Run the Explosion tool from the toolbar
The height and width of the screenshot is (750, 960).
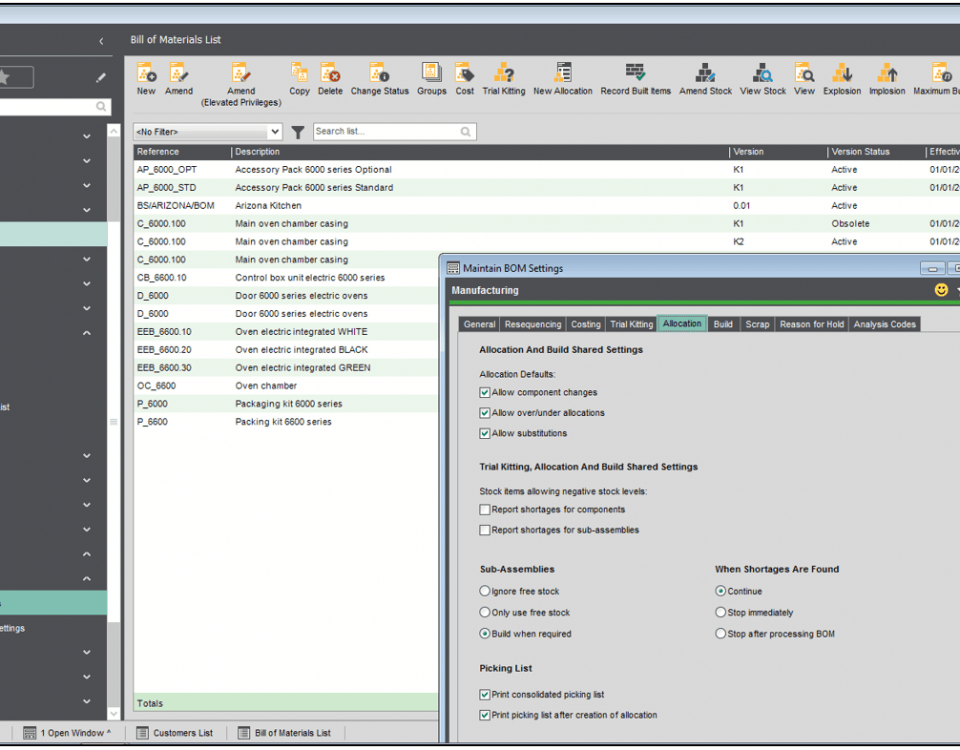(x=842, y=79)
